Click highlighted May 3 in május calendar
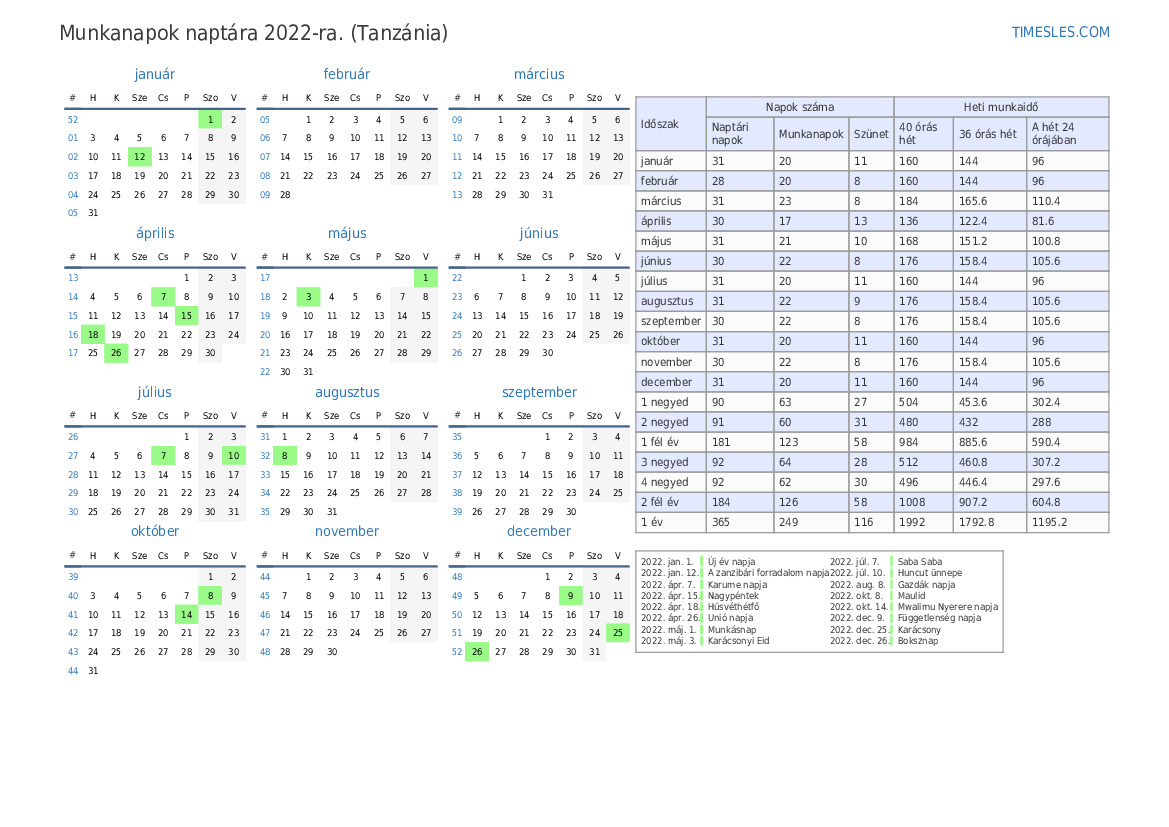The width and height of the screenshot is (1169, 827). [x=308, y=296]
